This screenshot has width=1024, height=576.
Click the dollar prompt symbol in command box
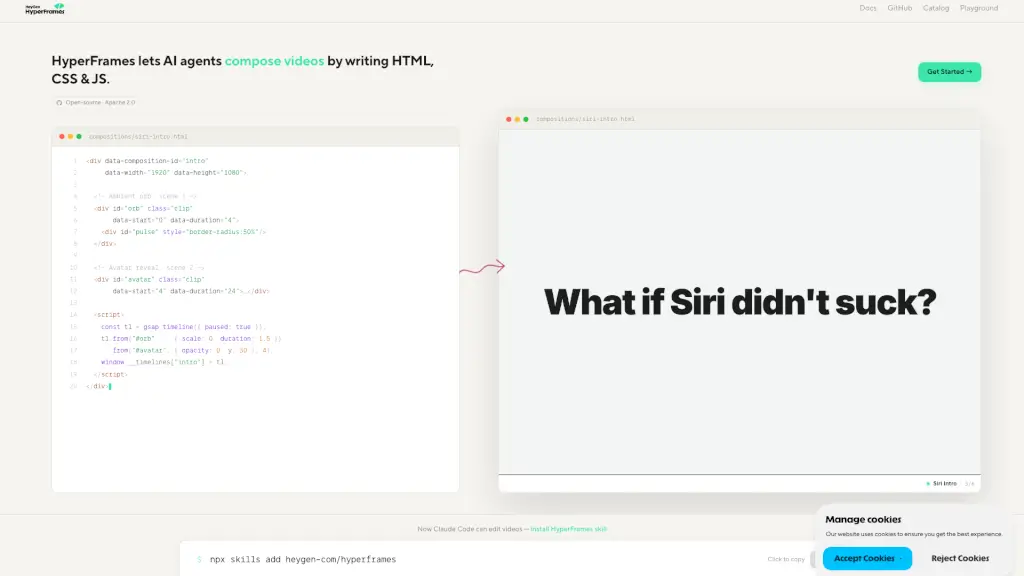tap(199, 560)
